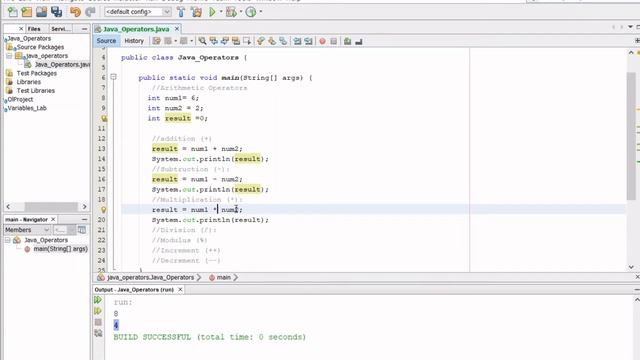This screenshot has height=360, width=640.
Task: Click the Find Next Occurrence icon
Action: (x=225, y=41)
